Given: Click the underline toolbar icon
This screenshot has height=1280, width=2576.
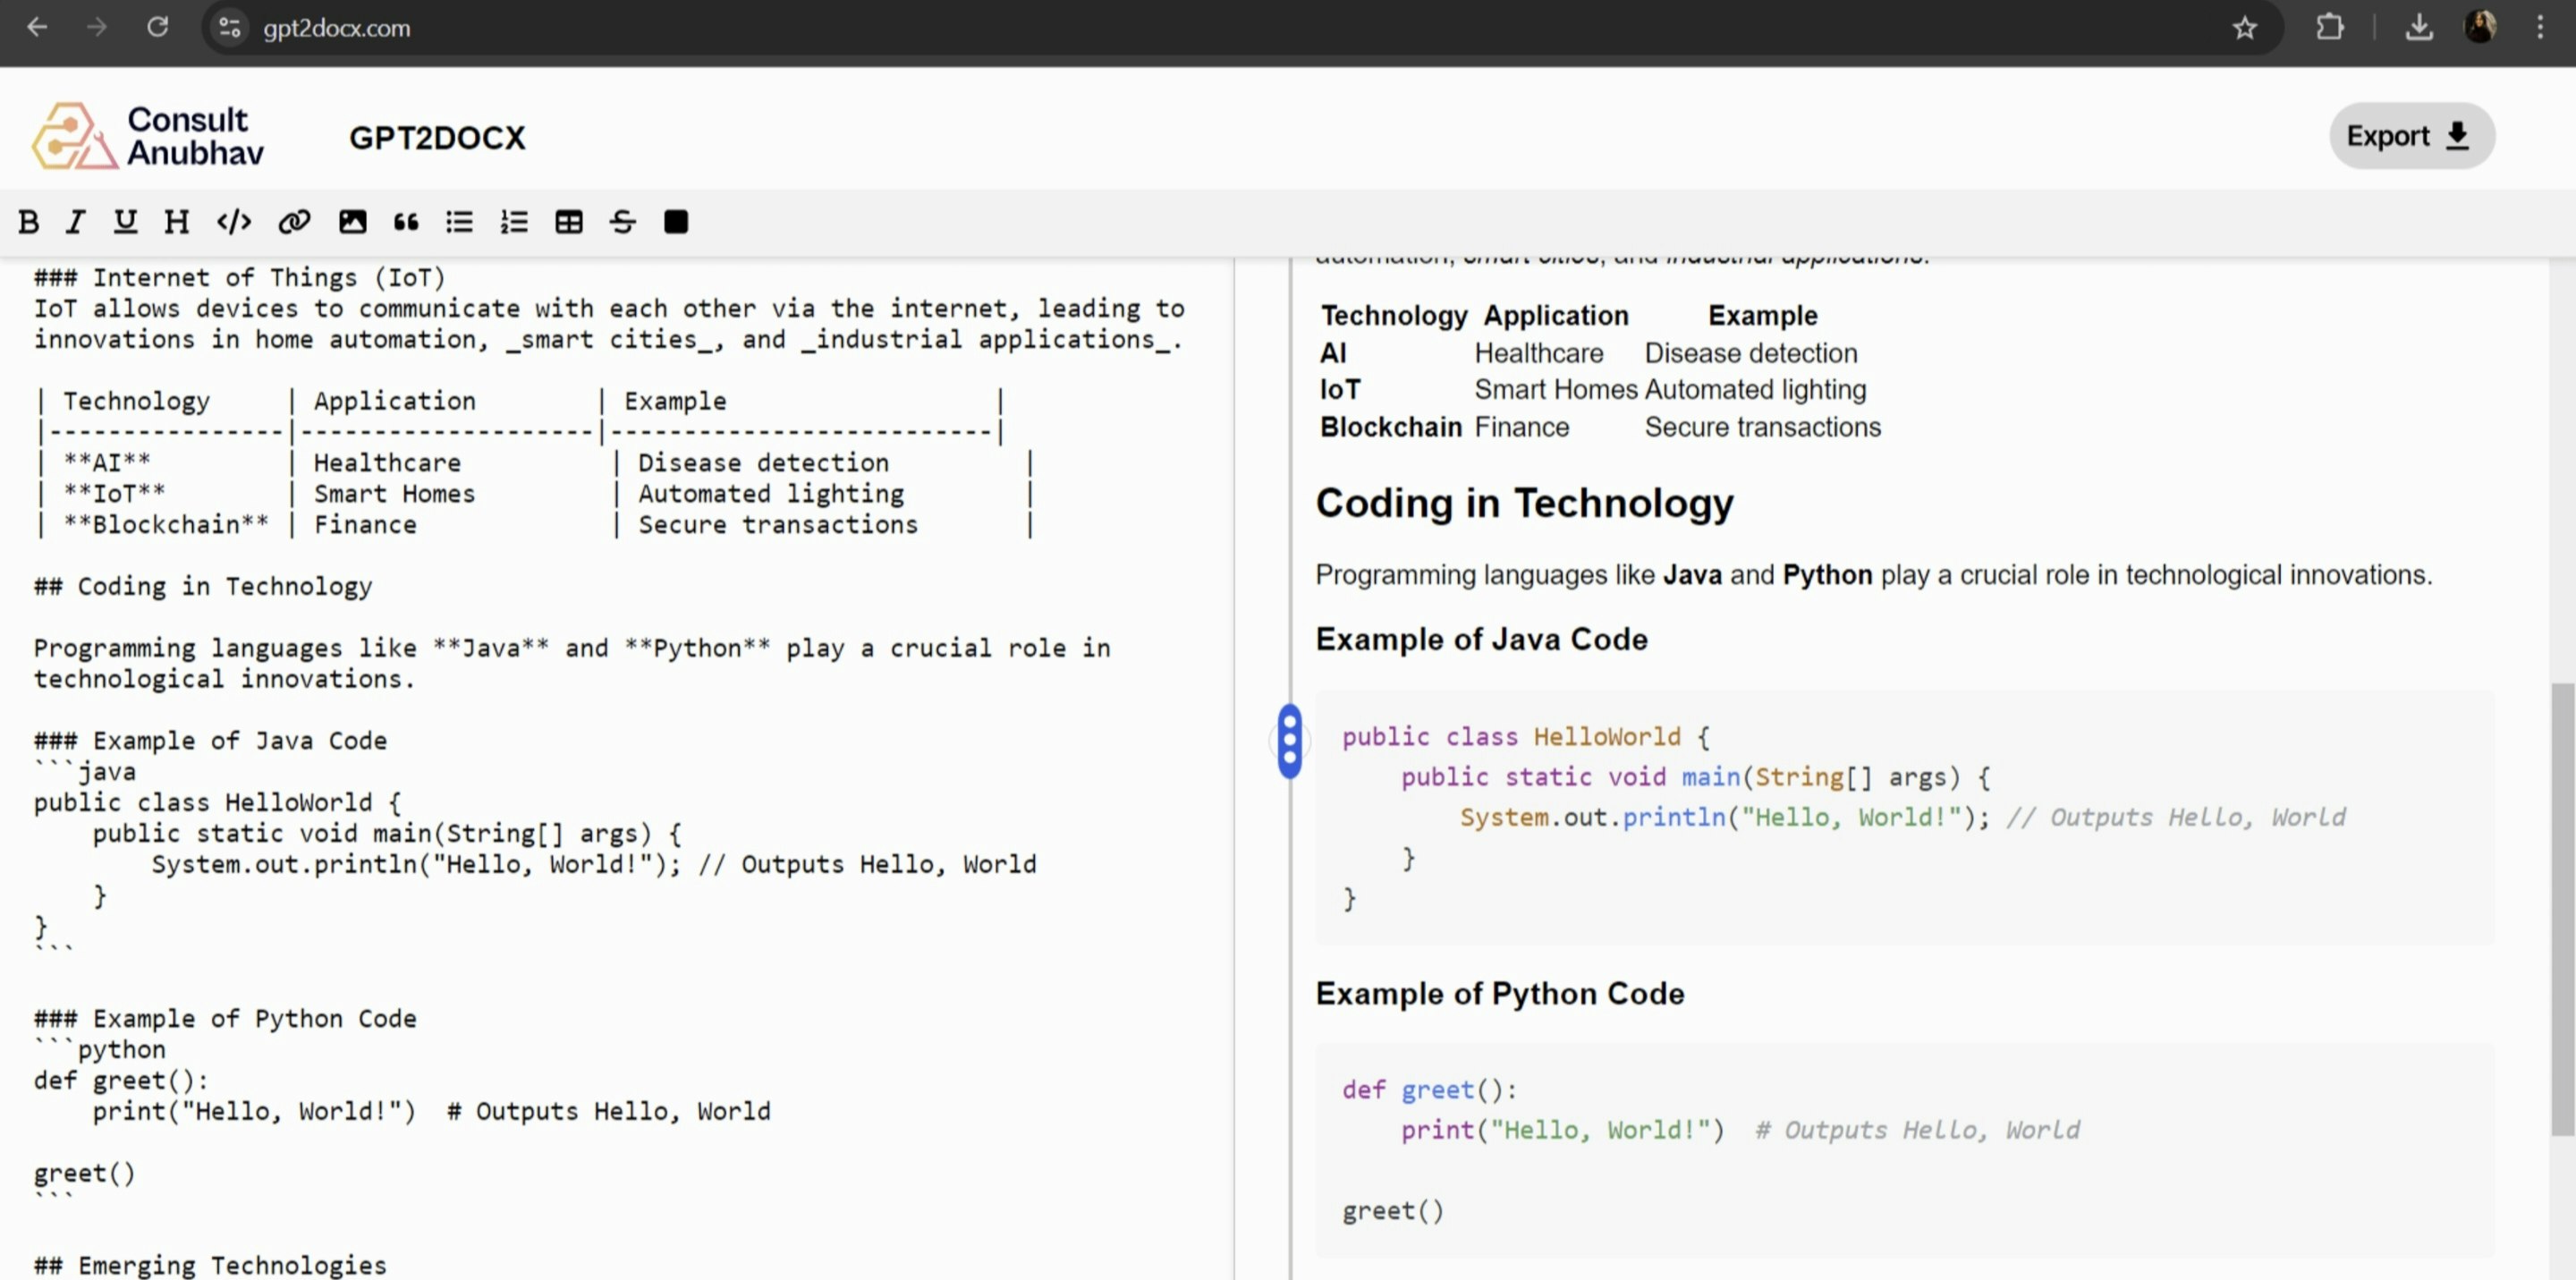Looking at the screenshot, I should coord(125,222).
